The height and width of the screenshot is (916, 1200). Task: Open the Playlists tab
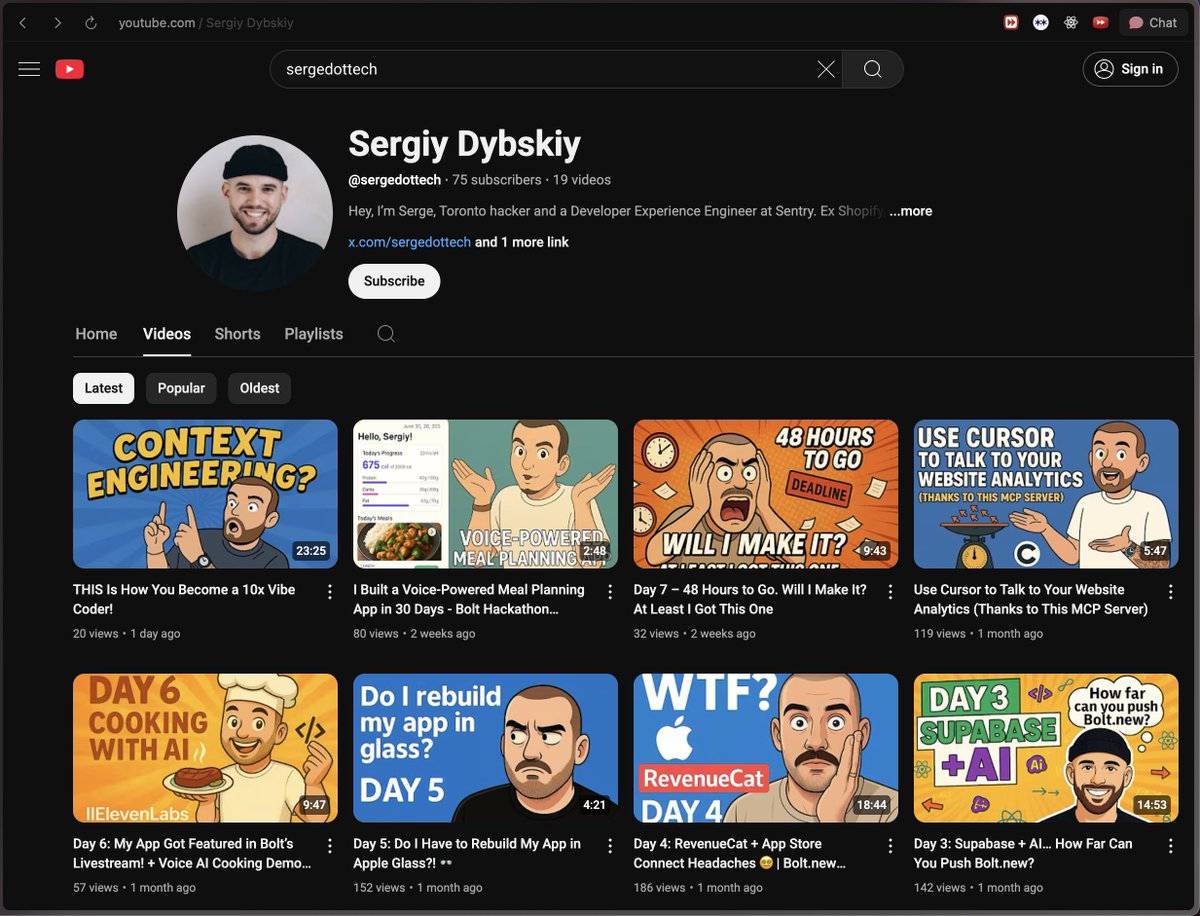[x=313, y=334]
